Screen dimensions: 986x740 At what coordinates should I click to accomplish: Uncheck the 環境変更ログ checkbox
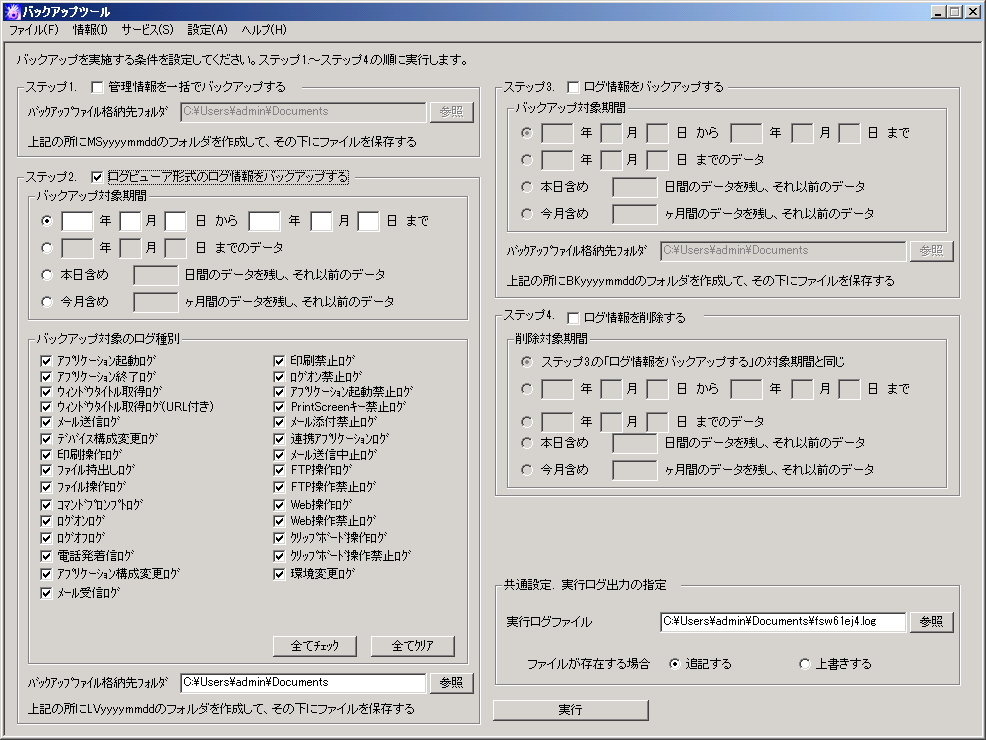281,574
